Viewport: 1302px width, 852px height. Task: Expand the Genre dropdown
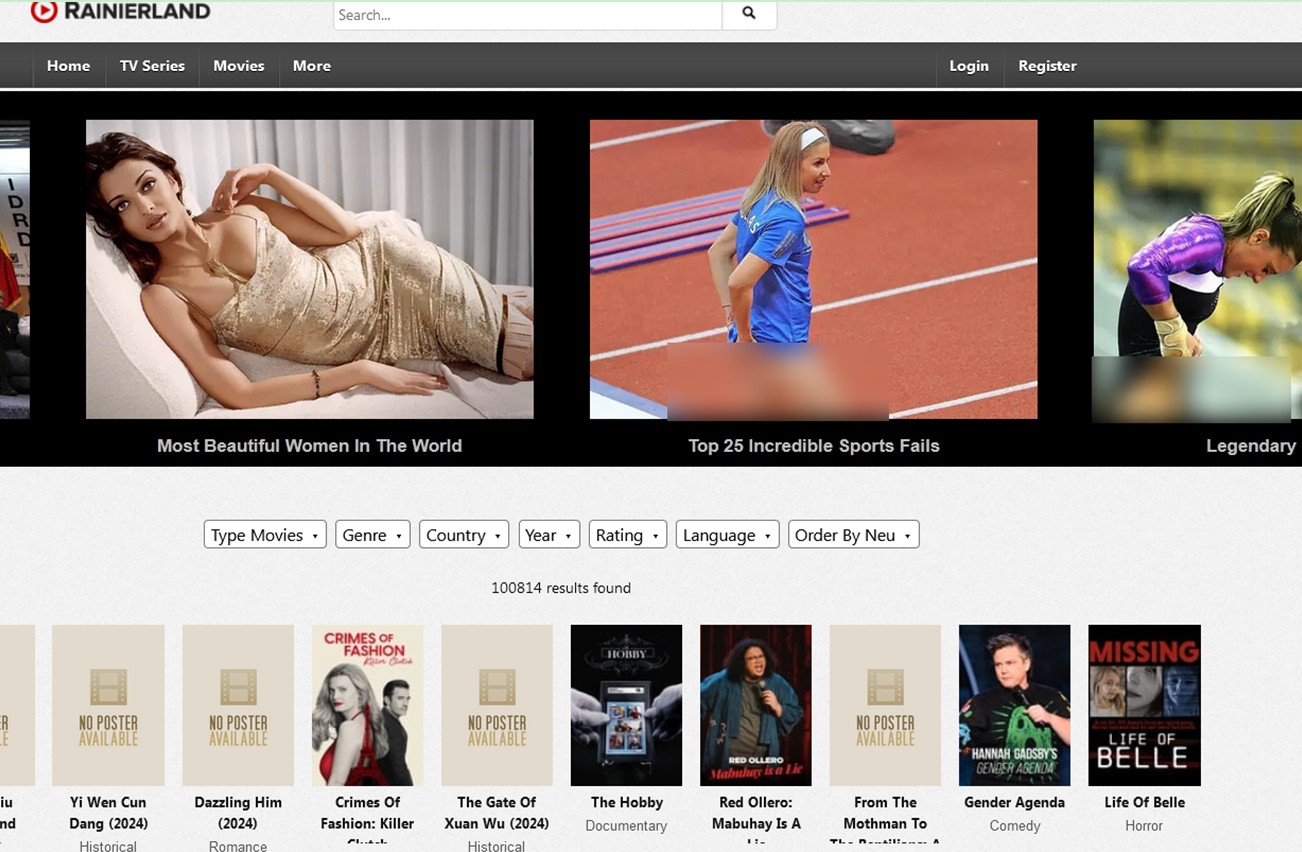pyautogui.click(x=373, y=535)
